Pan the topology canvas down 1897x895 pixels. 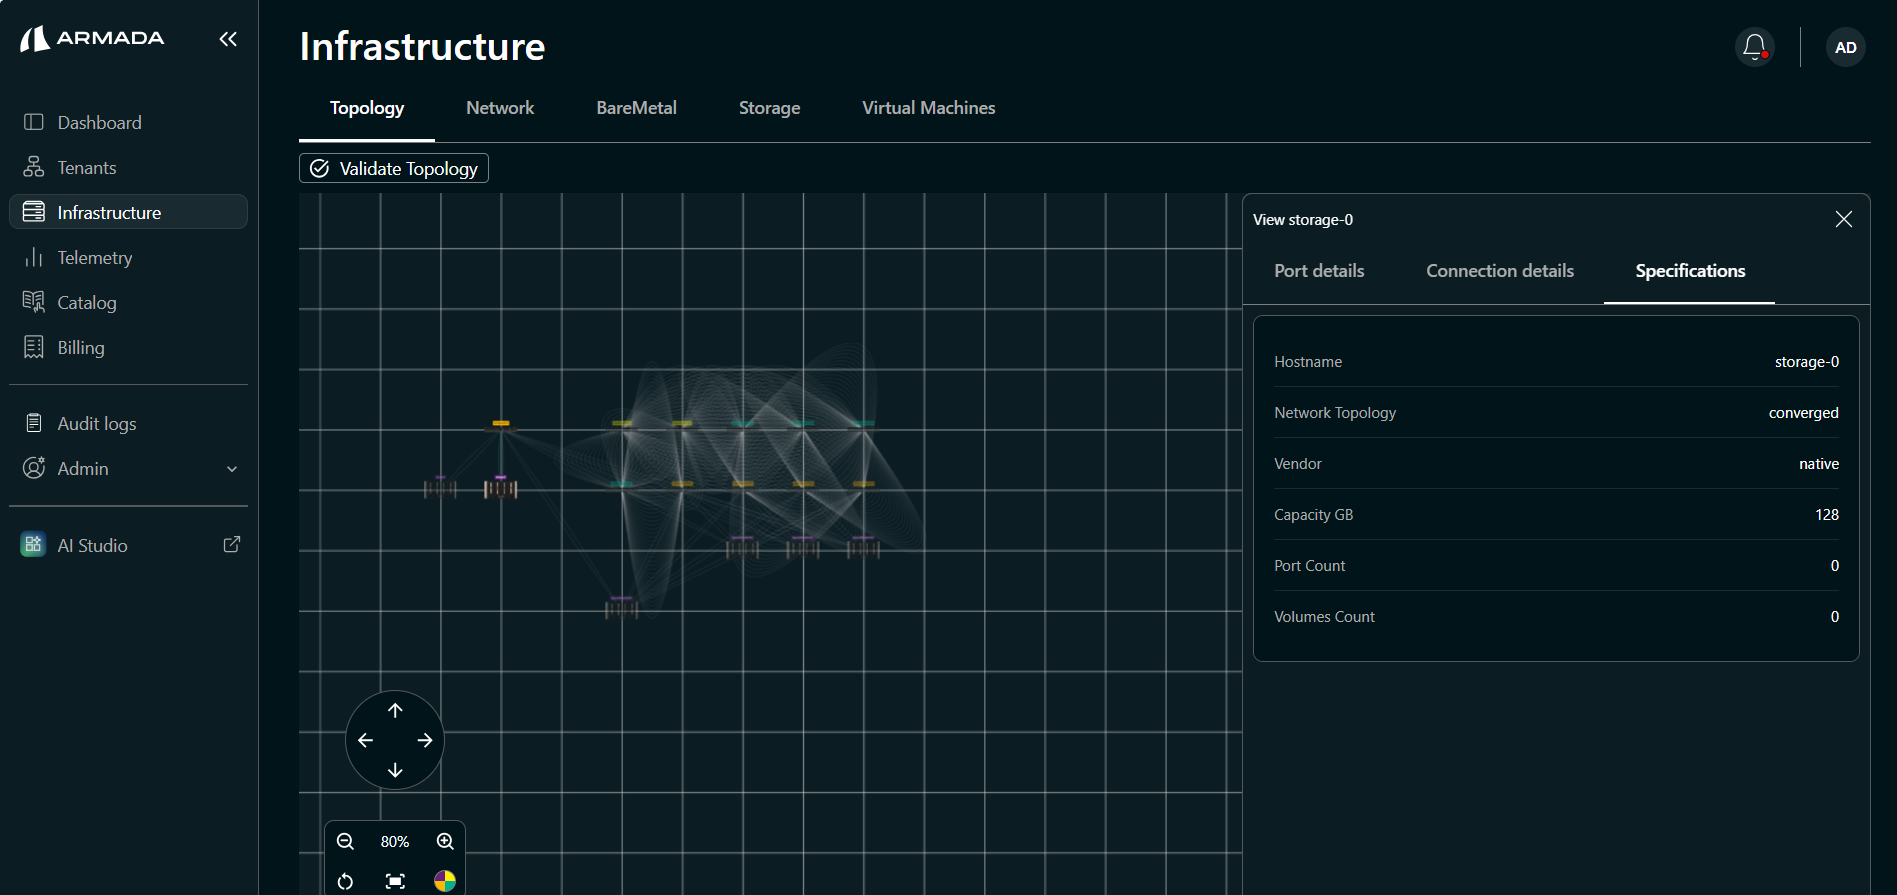click(x=395, y=770)
